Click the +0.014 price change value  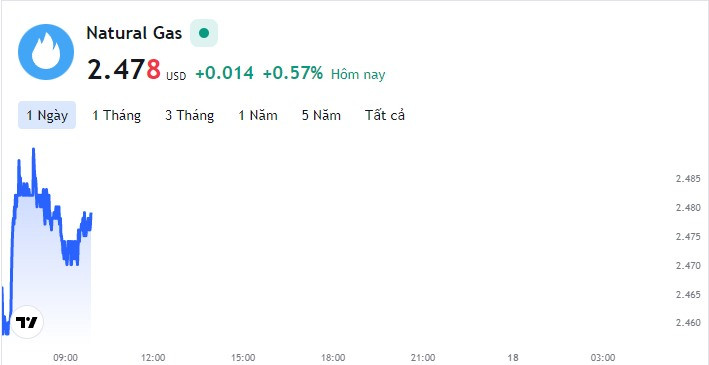pyautogui.click(x=225, y=73)
